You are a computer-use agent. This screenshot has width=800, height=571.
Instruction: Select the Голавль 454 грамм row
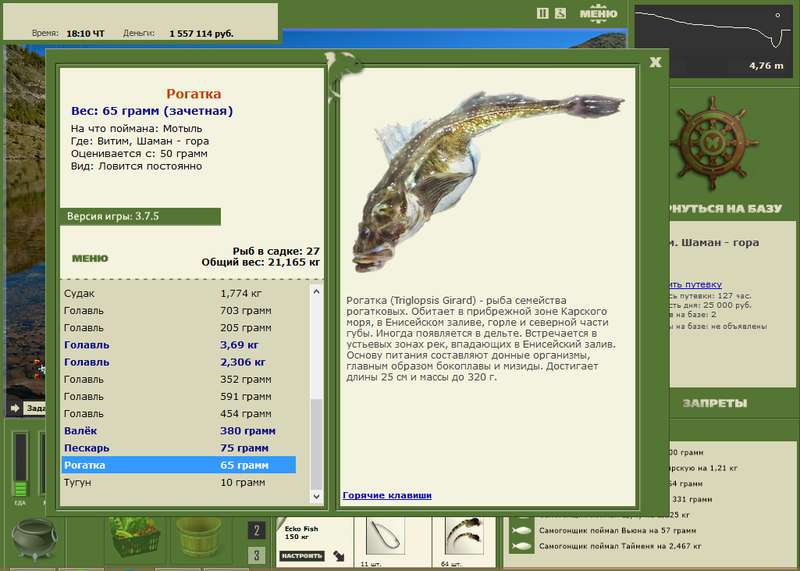[179, 414]
